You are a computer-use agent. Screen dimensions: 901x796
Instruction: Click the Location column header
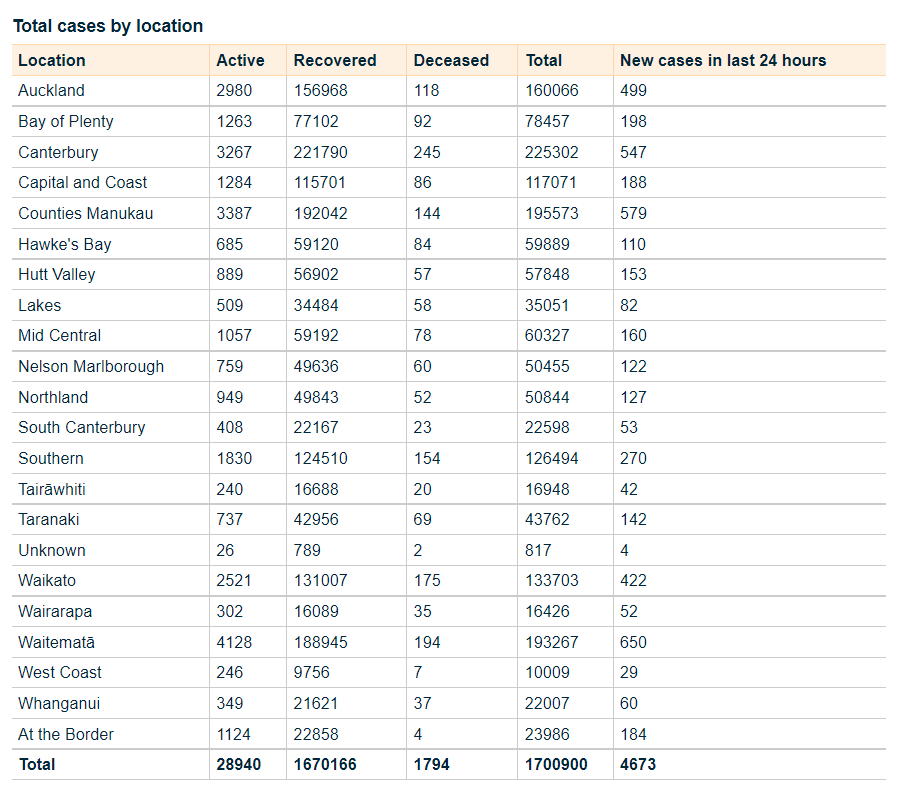click(52, 60)
